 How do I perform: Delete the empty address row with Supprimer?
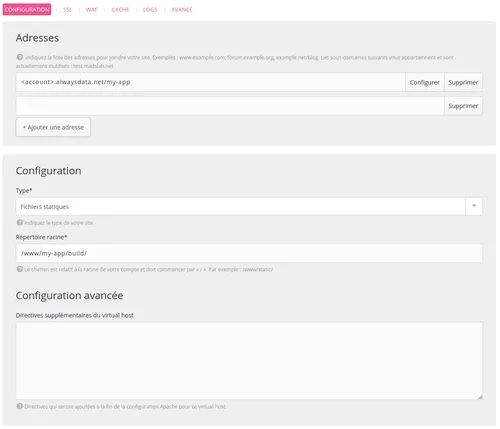pyautogui.click(x=463, y=106)
